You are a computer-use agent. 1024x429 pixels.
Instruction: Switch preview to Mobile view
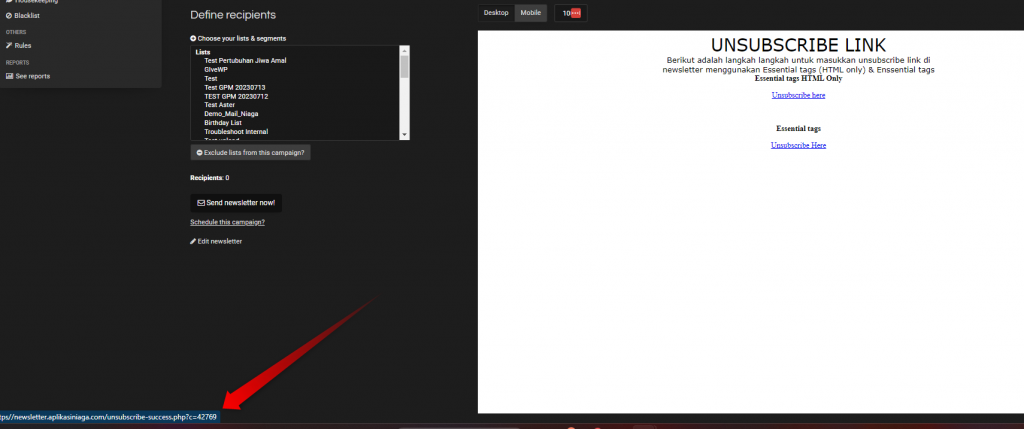(x=531, y=13)
